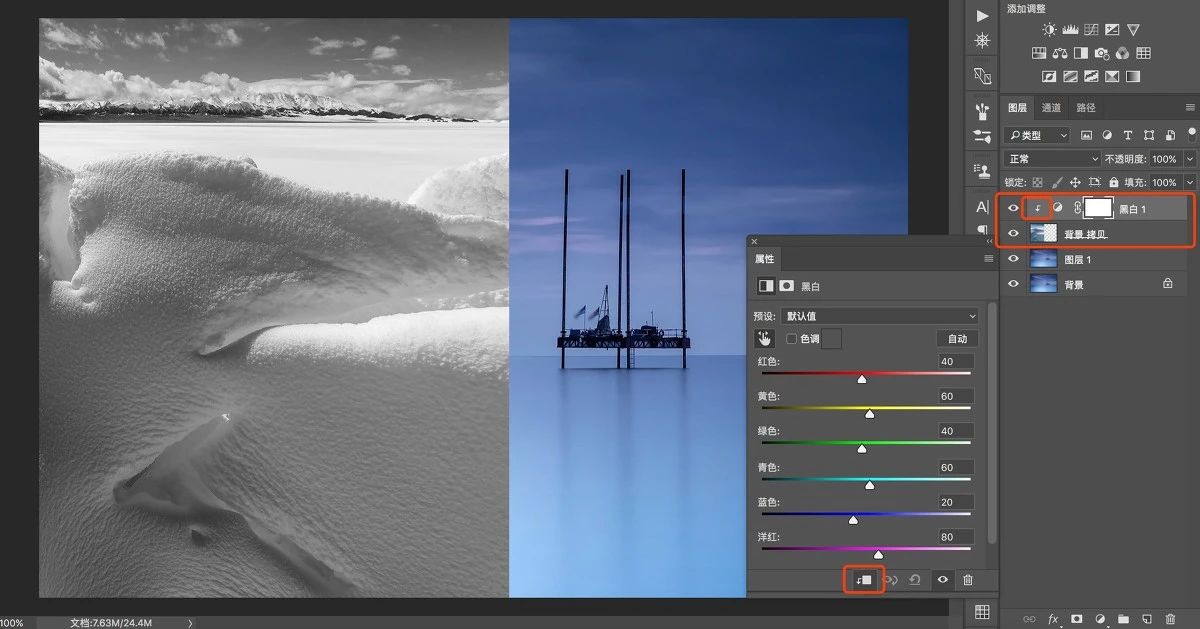The image size is (1200, 629).
Task: Switch to the 路径 paths tab
Action: 1086,108
